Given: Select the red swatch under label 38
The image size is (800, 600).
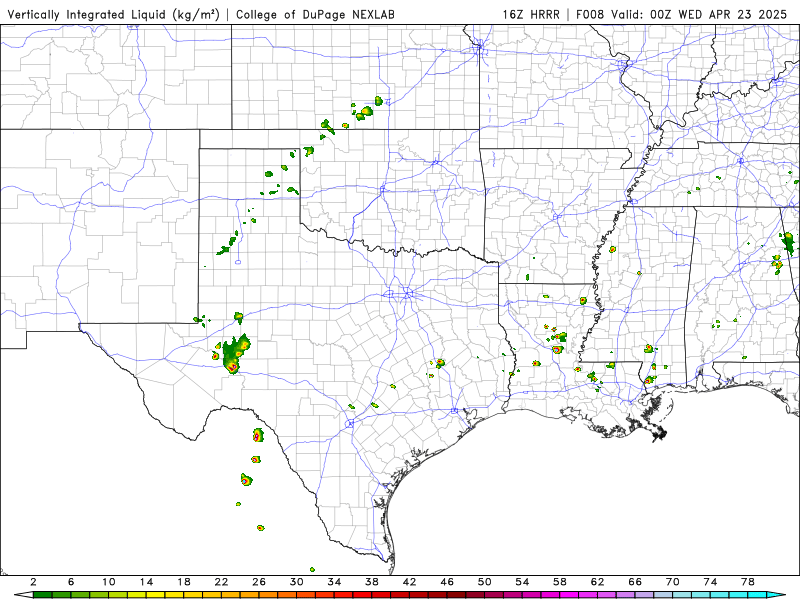Looking at the screenshot, I should (x=381, y=595).
